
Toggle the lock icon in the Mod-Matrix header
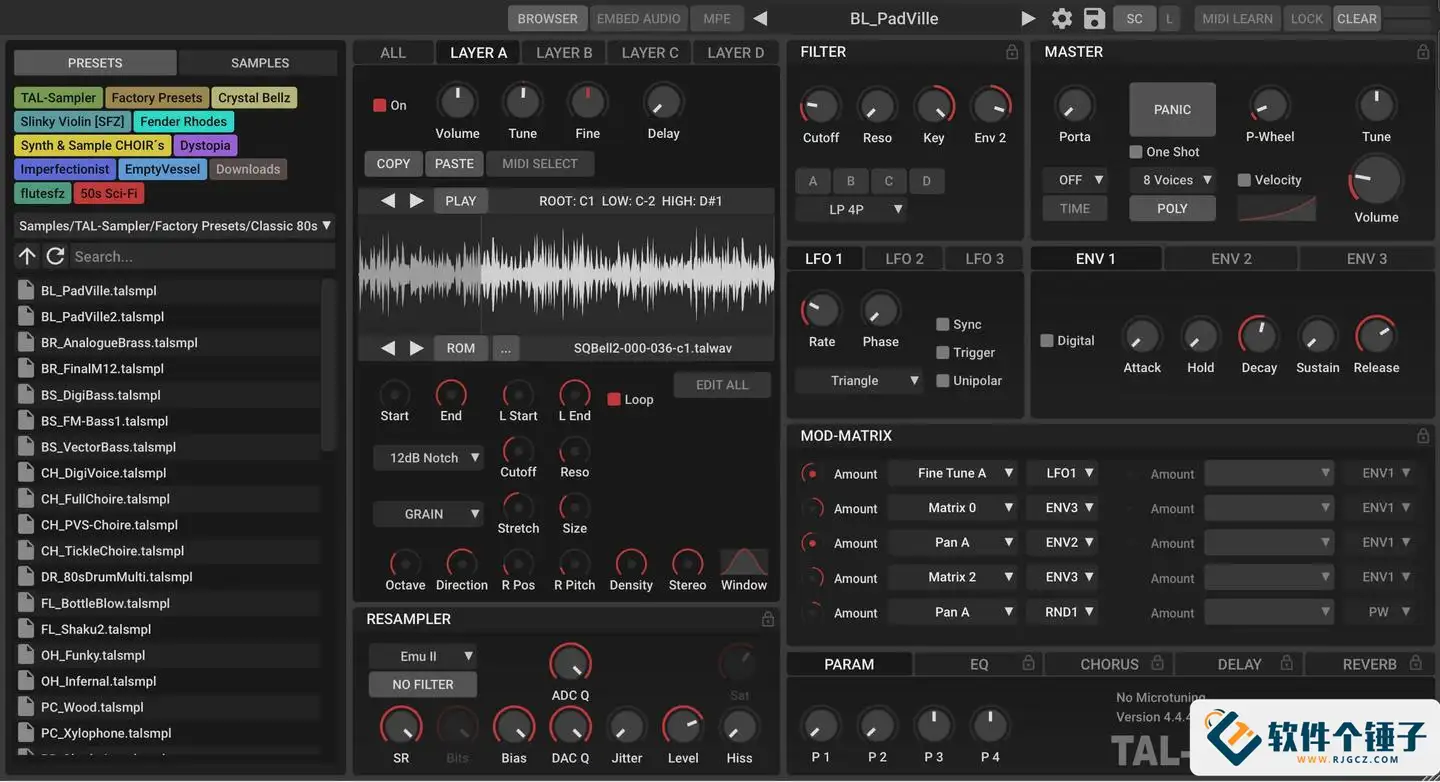[x=1423, y=436]
